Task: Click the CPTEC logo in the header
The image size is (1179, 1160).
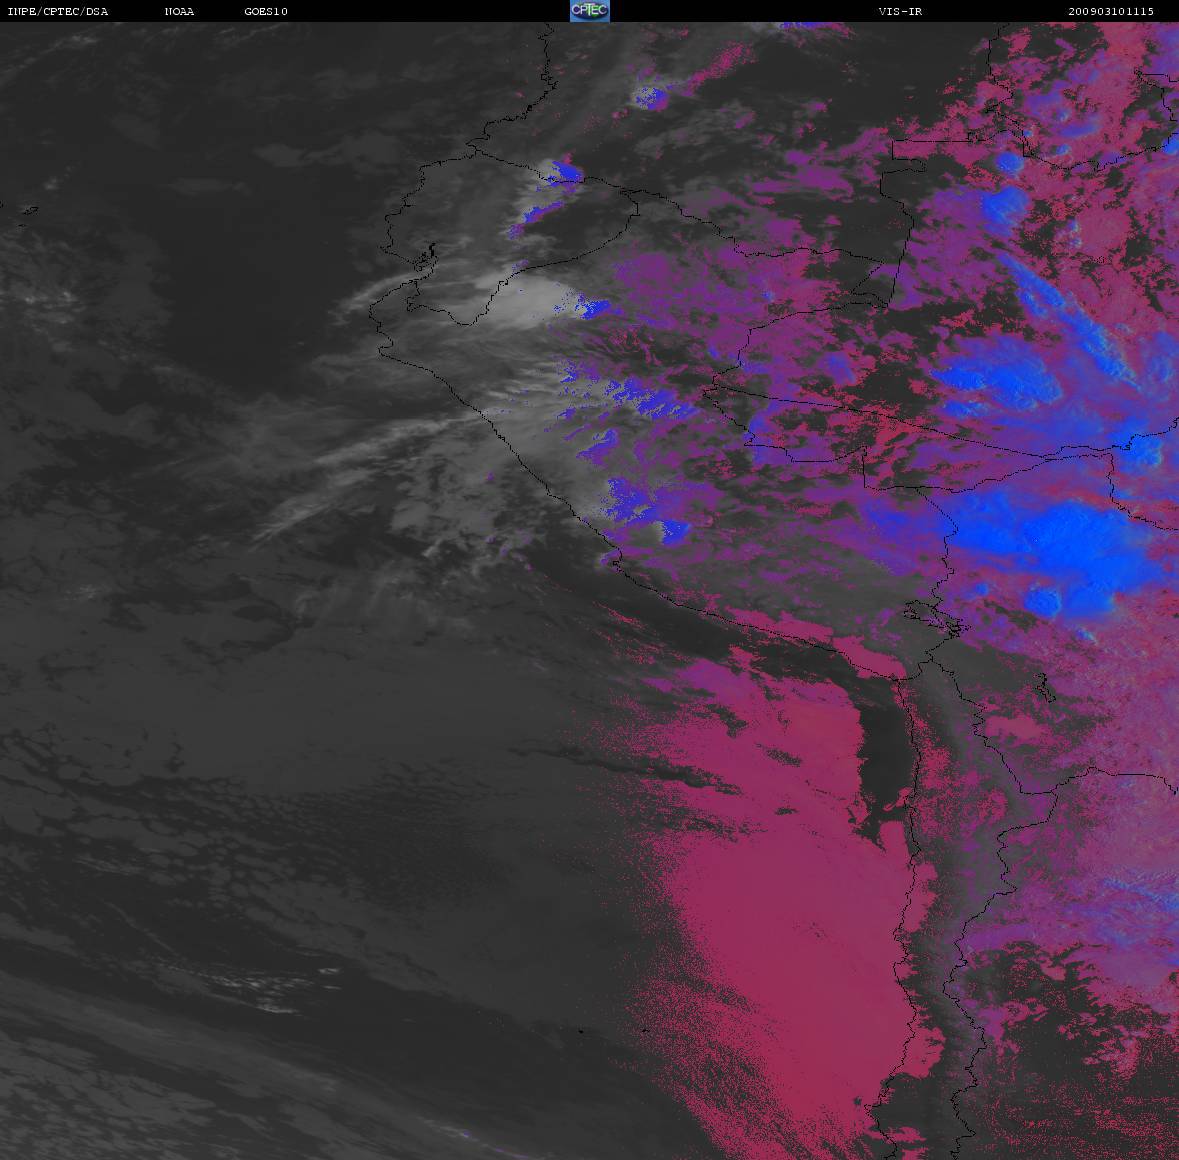Action: coord(589,11)
